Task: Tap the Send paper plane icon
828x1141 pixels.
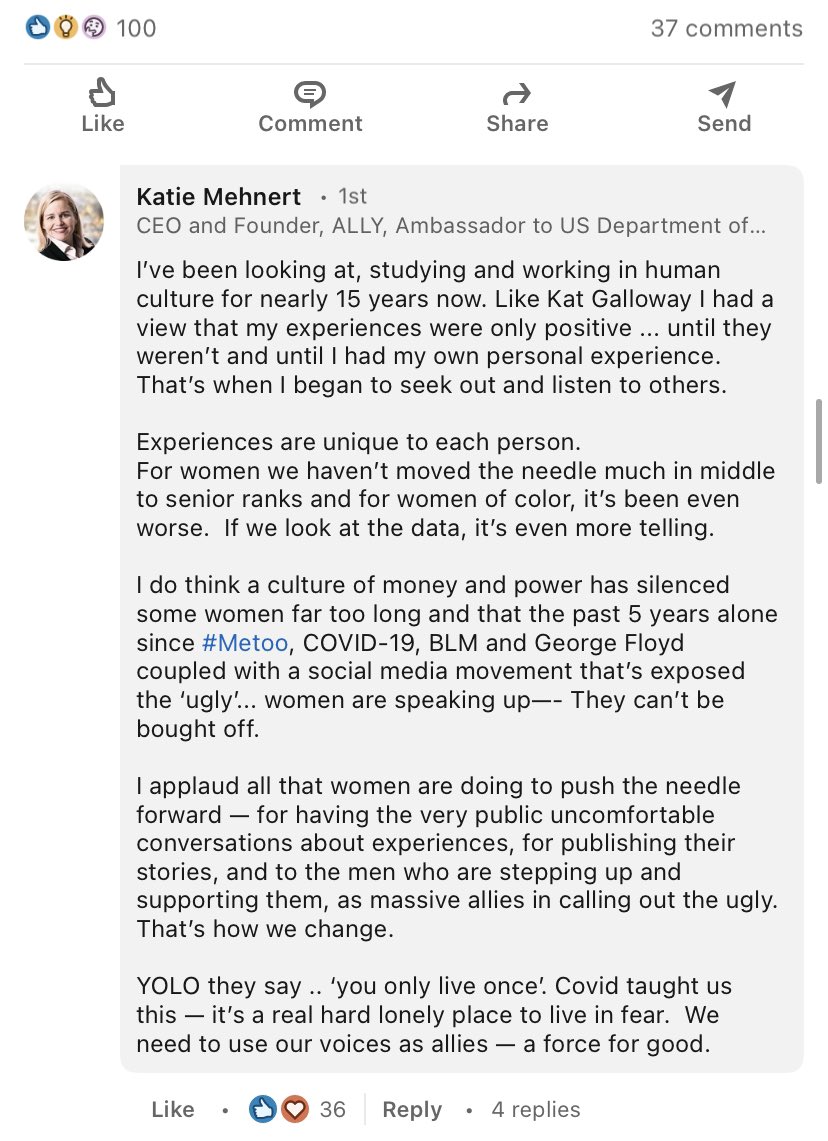Action: click(722, 93)
